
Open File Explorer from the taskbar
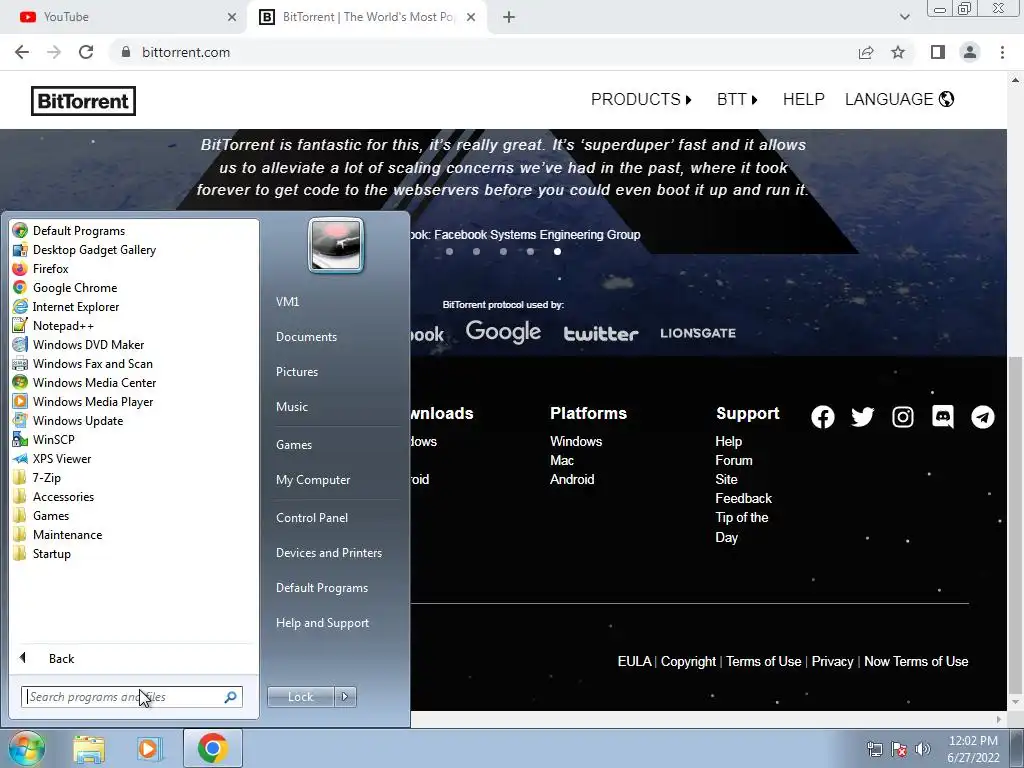tap(89, 749)
